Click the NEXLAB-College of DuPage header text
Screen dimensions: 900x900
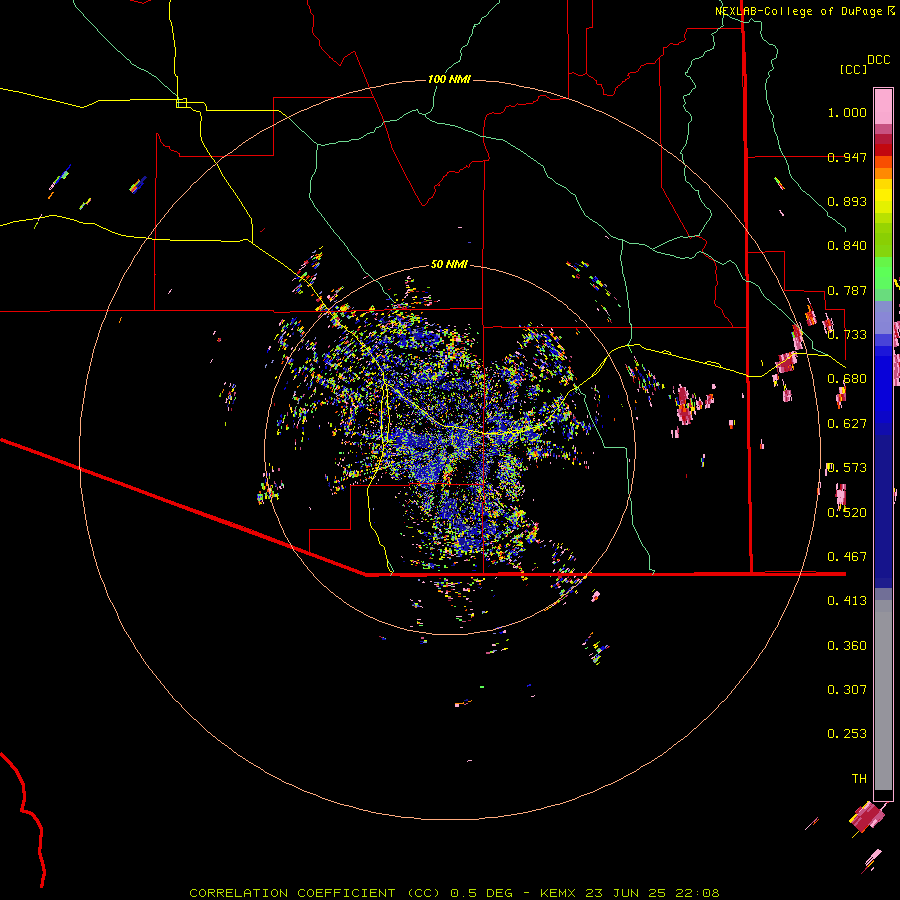[x=798, y=11]
